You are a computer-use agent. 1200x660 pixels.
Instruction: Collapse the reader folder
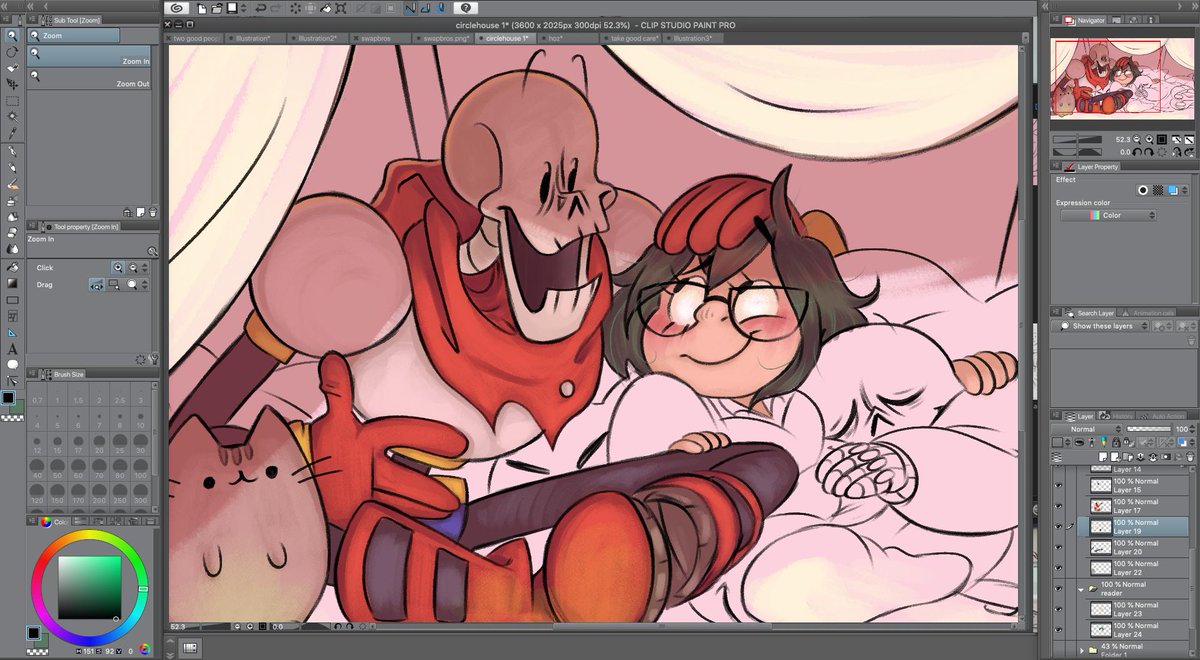[1081, 589]
